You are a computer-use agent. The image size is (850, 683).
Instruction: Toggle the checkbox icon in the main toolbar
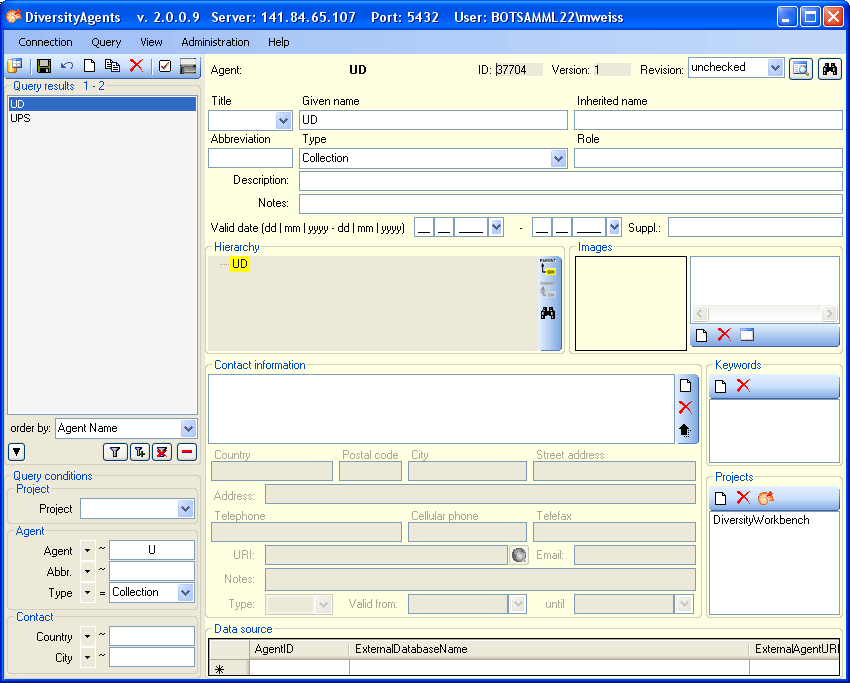point(165,66)
